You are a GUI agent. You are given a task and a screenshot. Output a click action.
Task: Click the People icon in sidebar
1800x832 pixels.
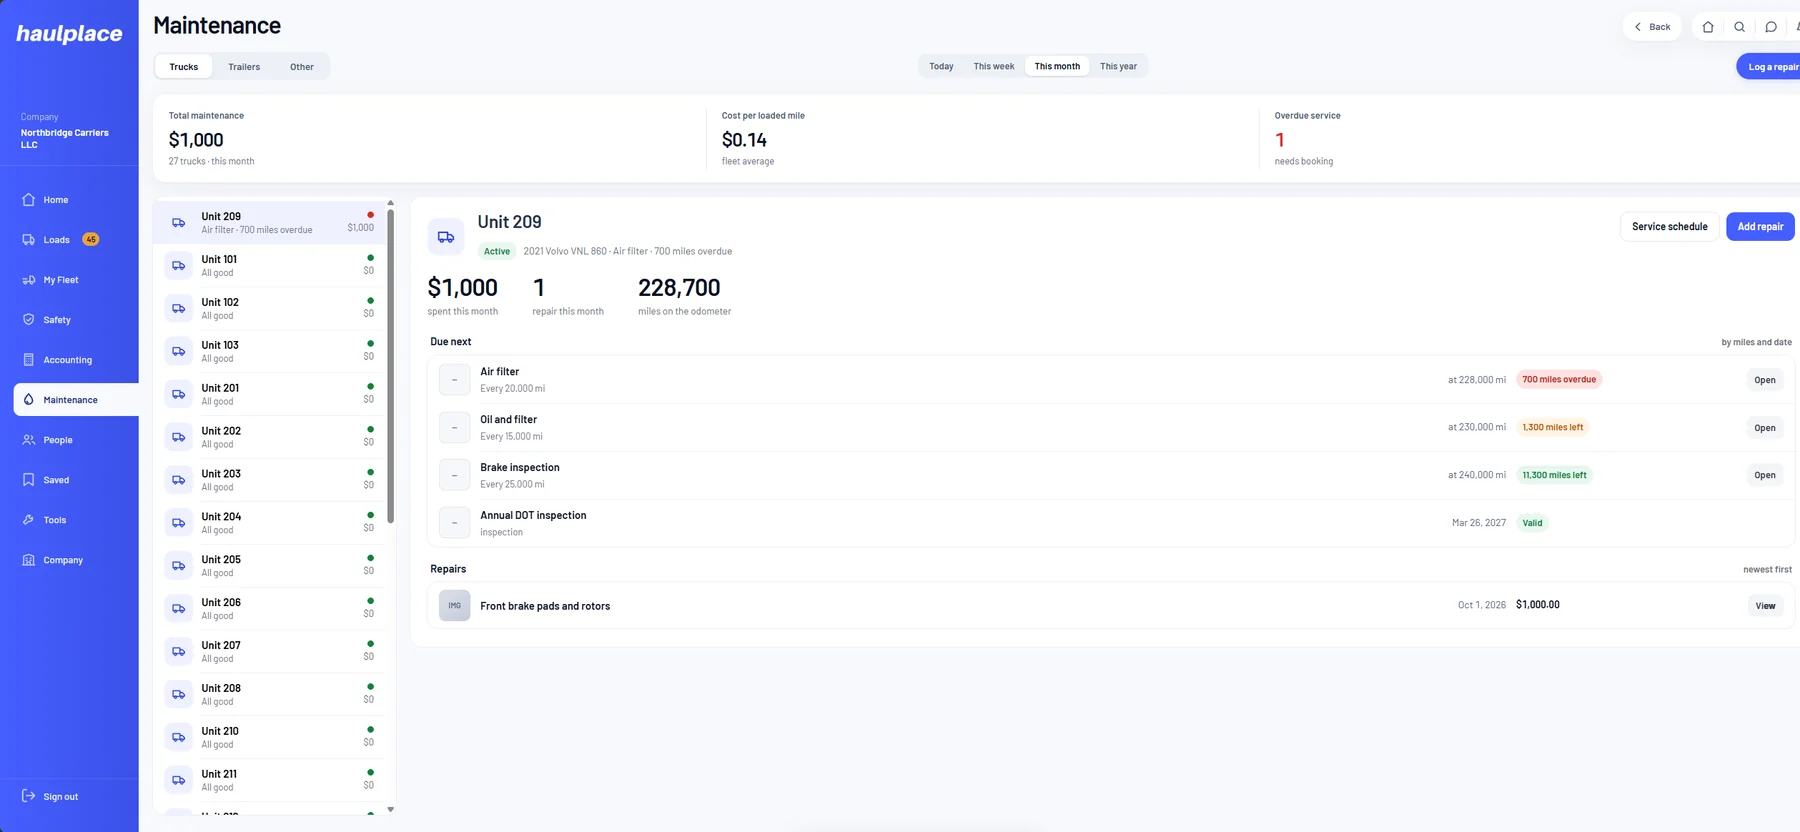click(28, 439)
